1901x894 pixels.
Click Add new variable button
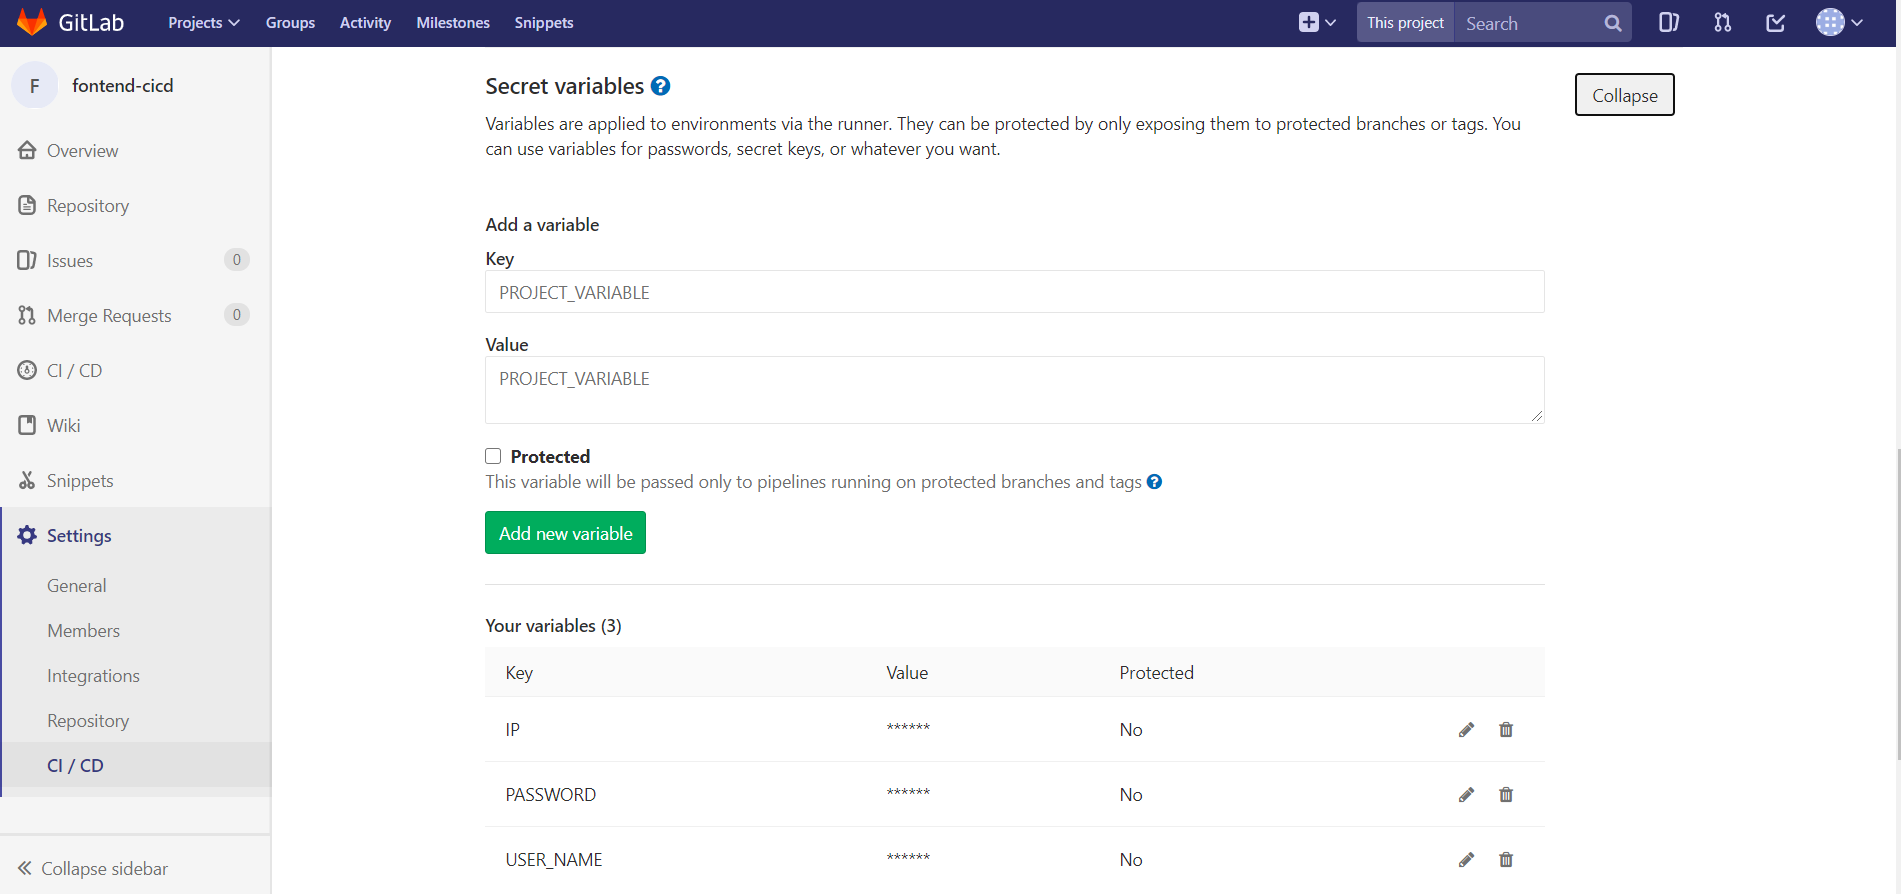pos(566,533)
